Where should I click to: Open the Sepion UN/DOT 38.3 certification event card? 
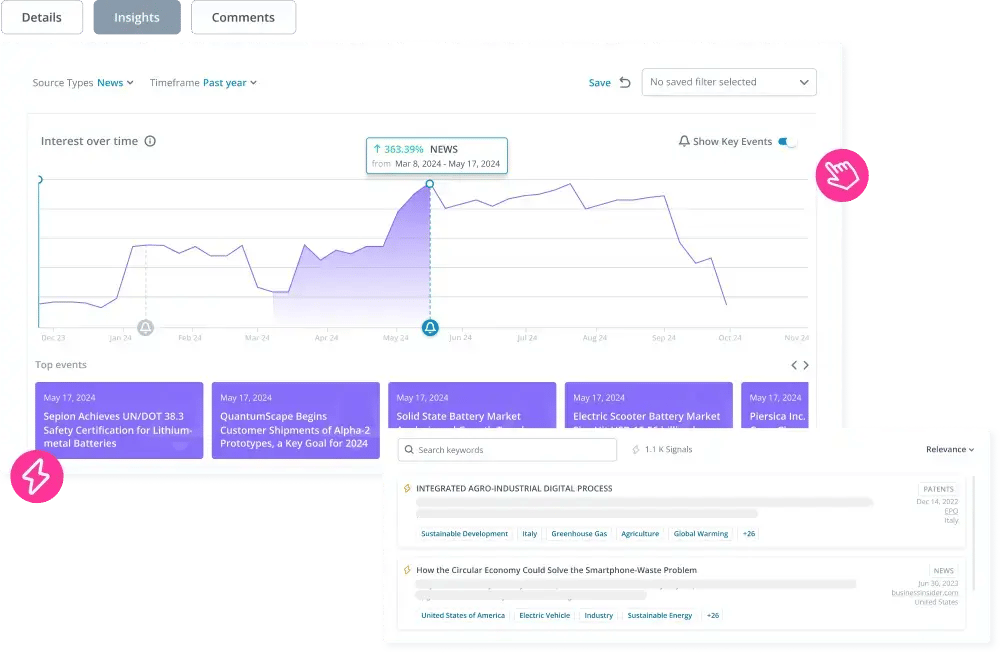tap(119, 420)
